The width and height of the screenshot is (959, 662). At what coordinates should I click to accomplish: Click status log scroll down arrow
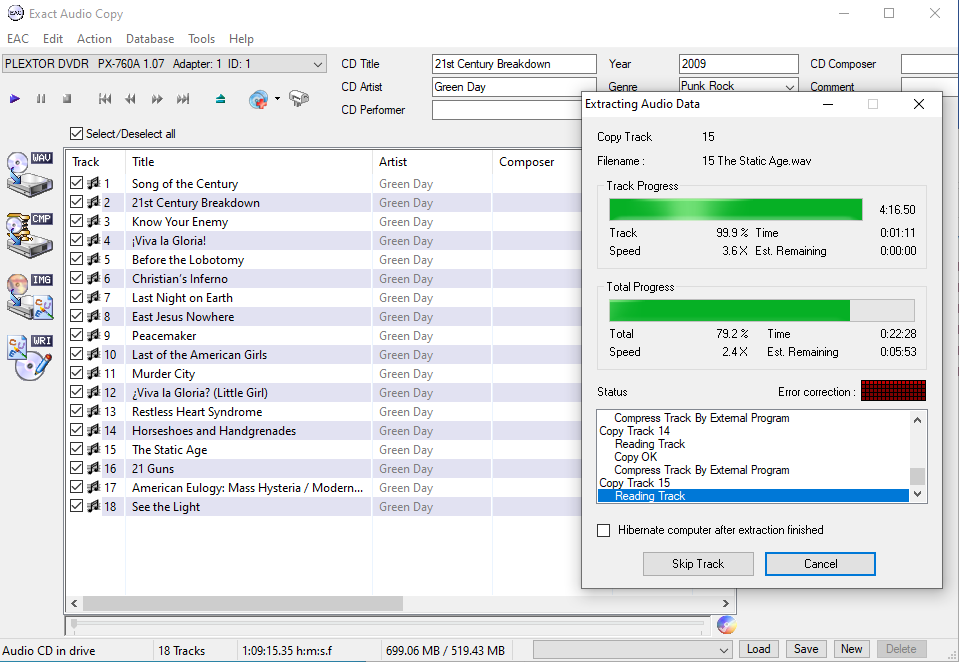point(917,494)
